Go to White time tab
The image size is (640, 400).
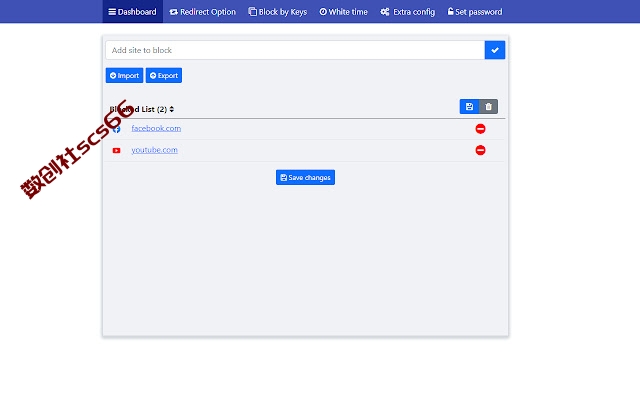343,12
